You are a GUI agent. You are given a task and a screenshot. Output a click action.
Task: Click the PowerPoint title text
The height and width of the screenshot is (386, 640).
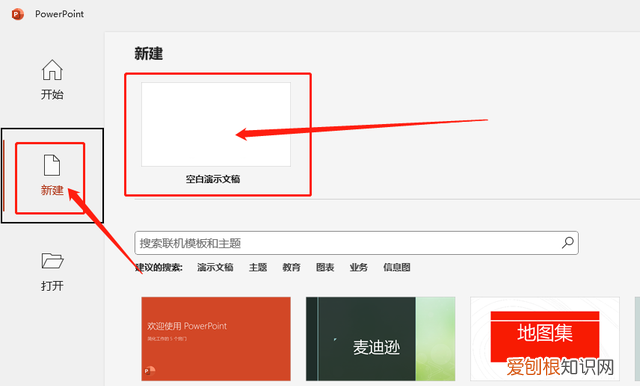[x=59, y=14]
